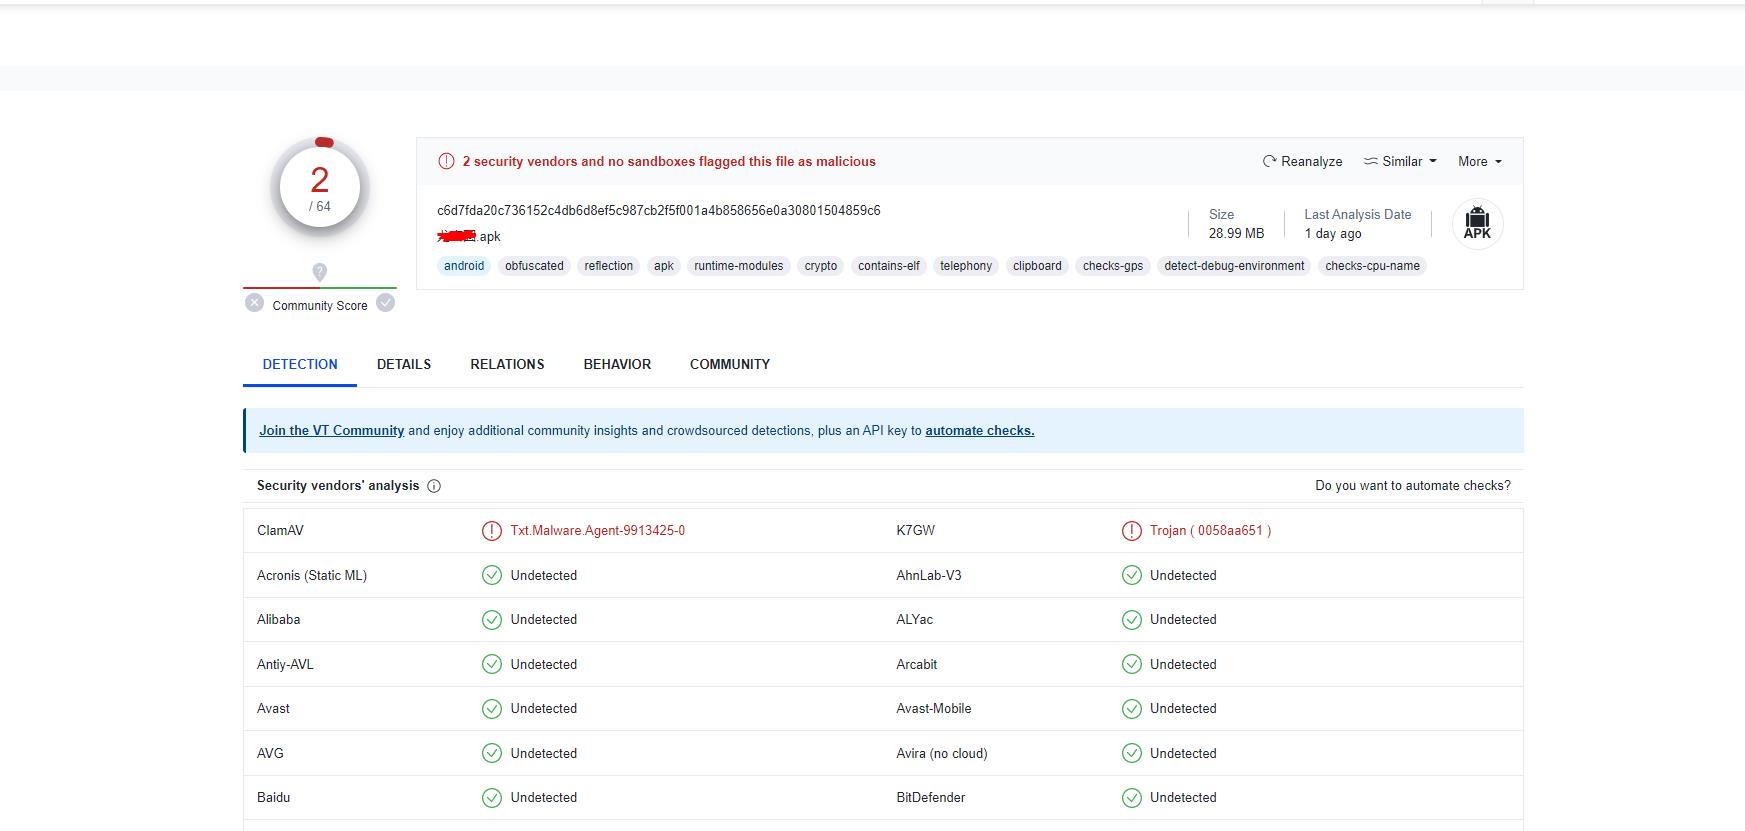Click the K7GW vendor name
The image size is (1745, 831).
(916, 531)
